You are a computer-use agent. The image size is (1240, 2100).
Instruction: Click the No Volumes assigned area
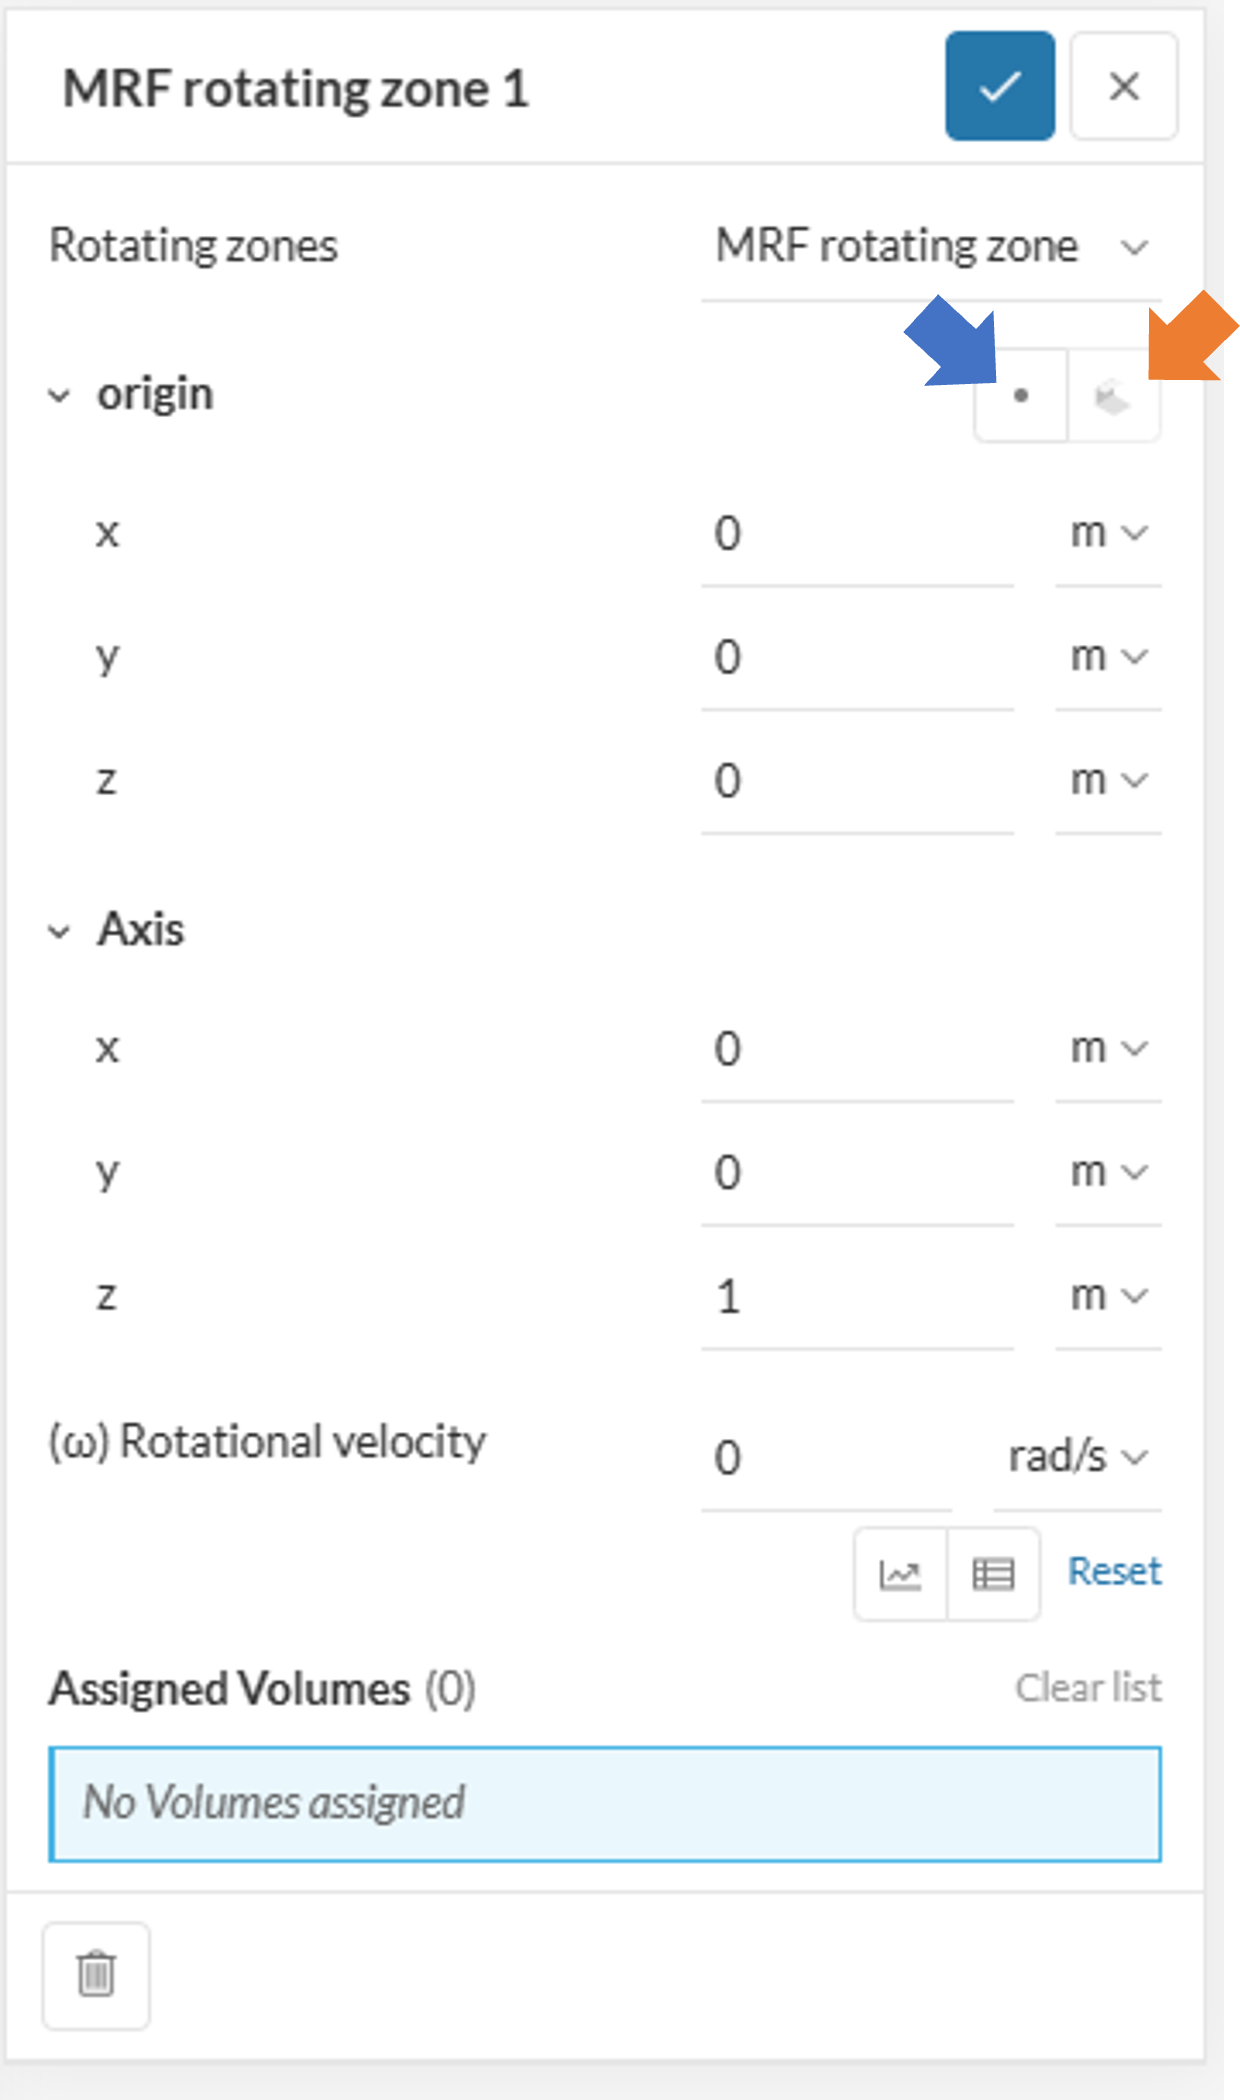pyautogui.click(x=605, y=1805)
